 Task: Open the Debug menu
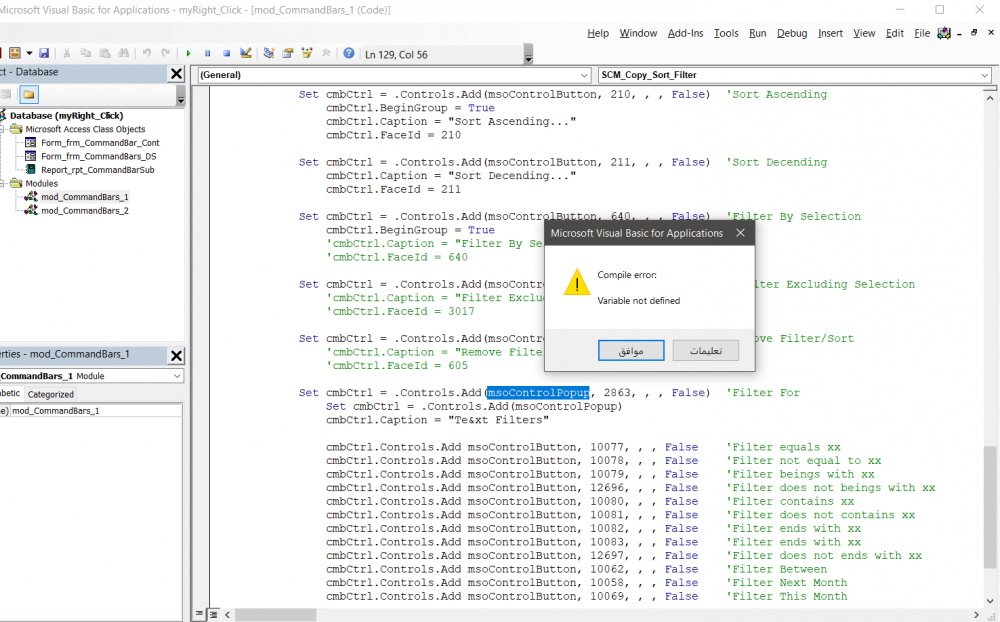pyautogui.click(x=792, y=33)
